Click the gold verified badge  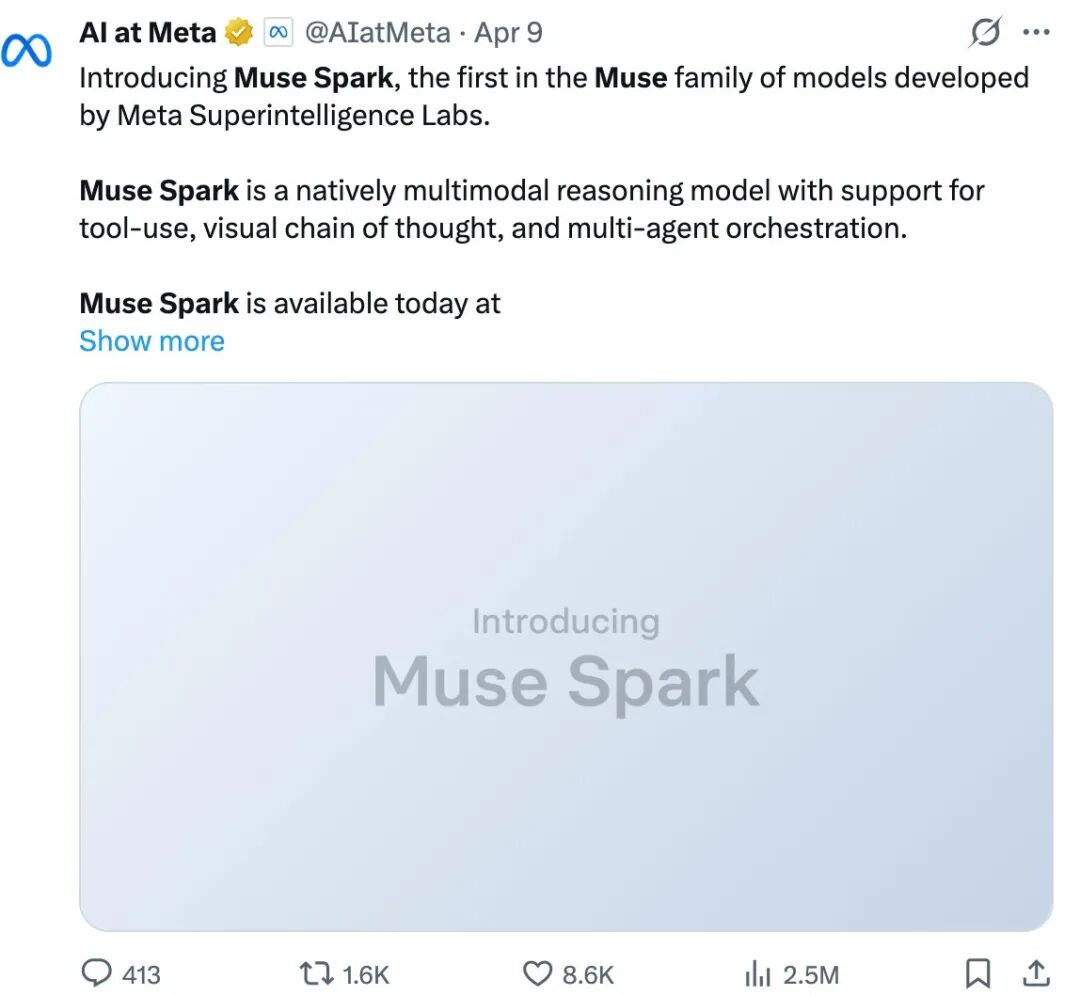[x=239, y=33]
